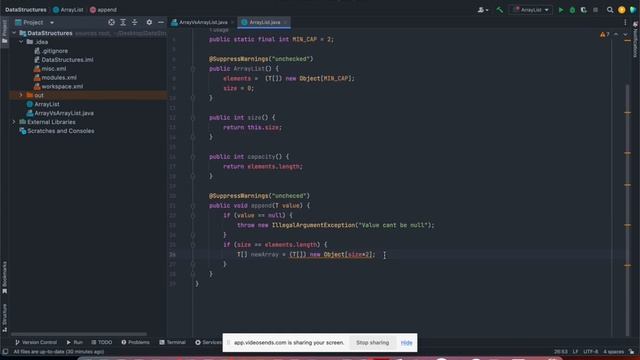The width and height of the screenshot is (640, 360).
Task: Select ArrayVsArrayList.java in project tree
Action: (x=60, y=113)
